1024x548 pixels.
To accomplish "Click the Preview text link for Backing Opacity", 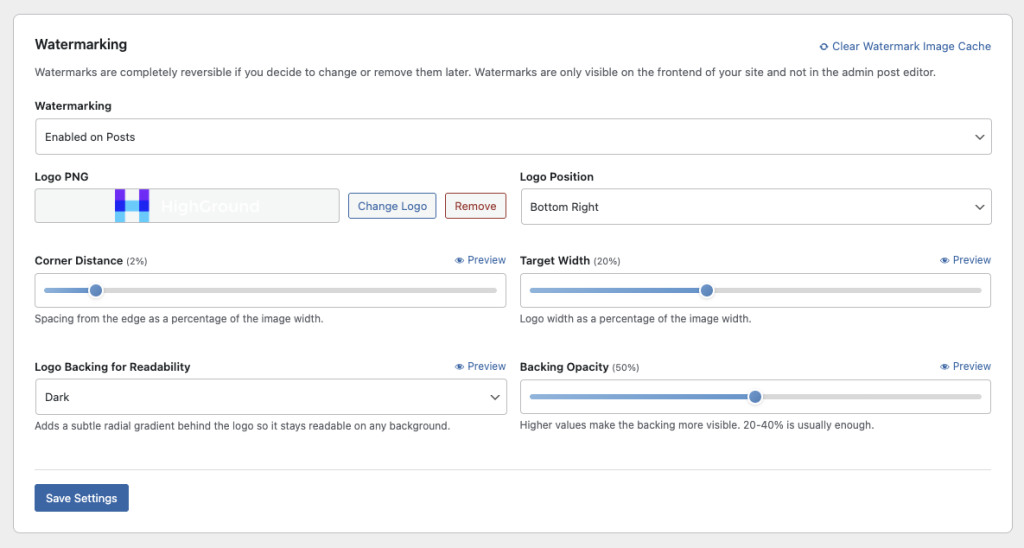I will 971,366.
